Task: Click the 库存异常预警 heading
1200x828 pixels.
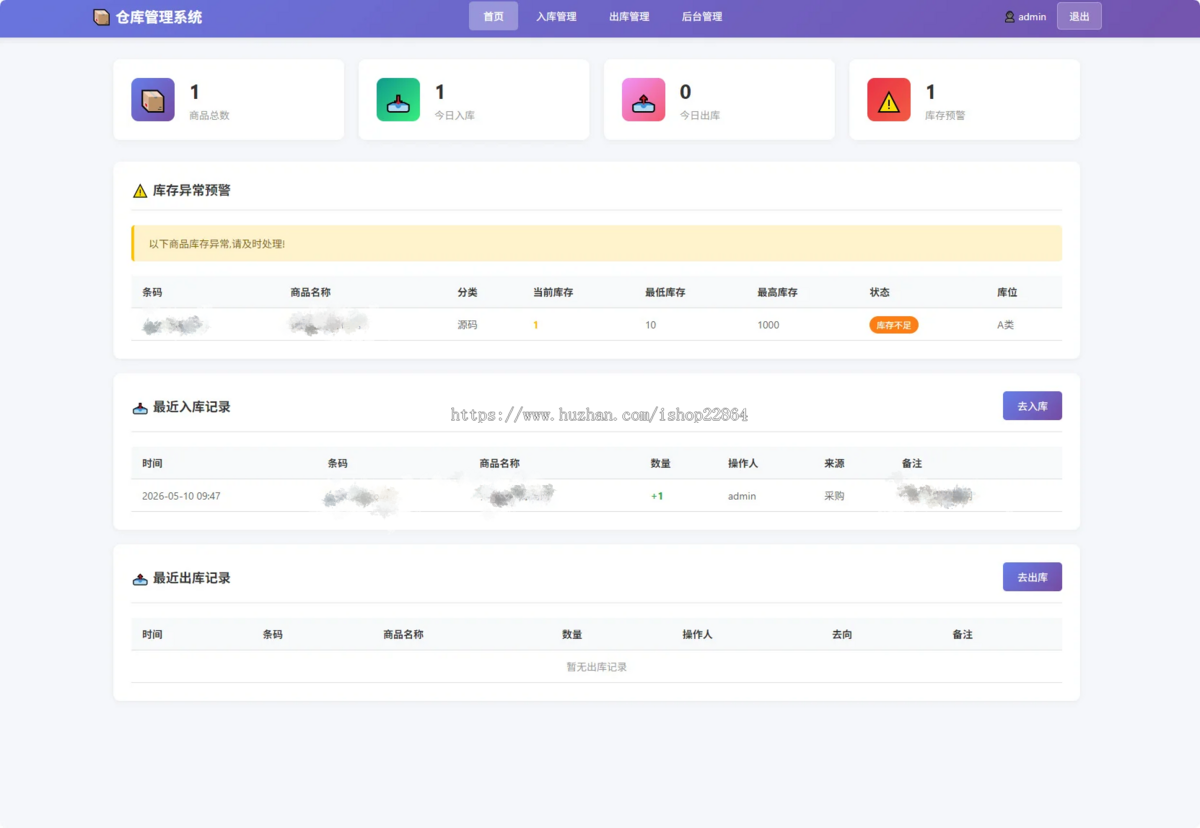Action: click(192, 190)
